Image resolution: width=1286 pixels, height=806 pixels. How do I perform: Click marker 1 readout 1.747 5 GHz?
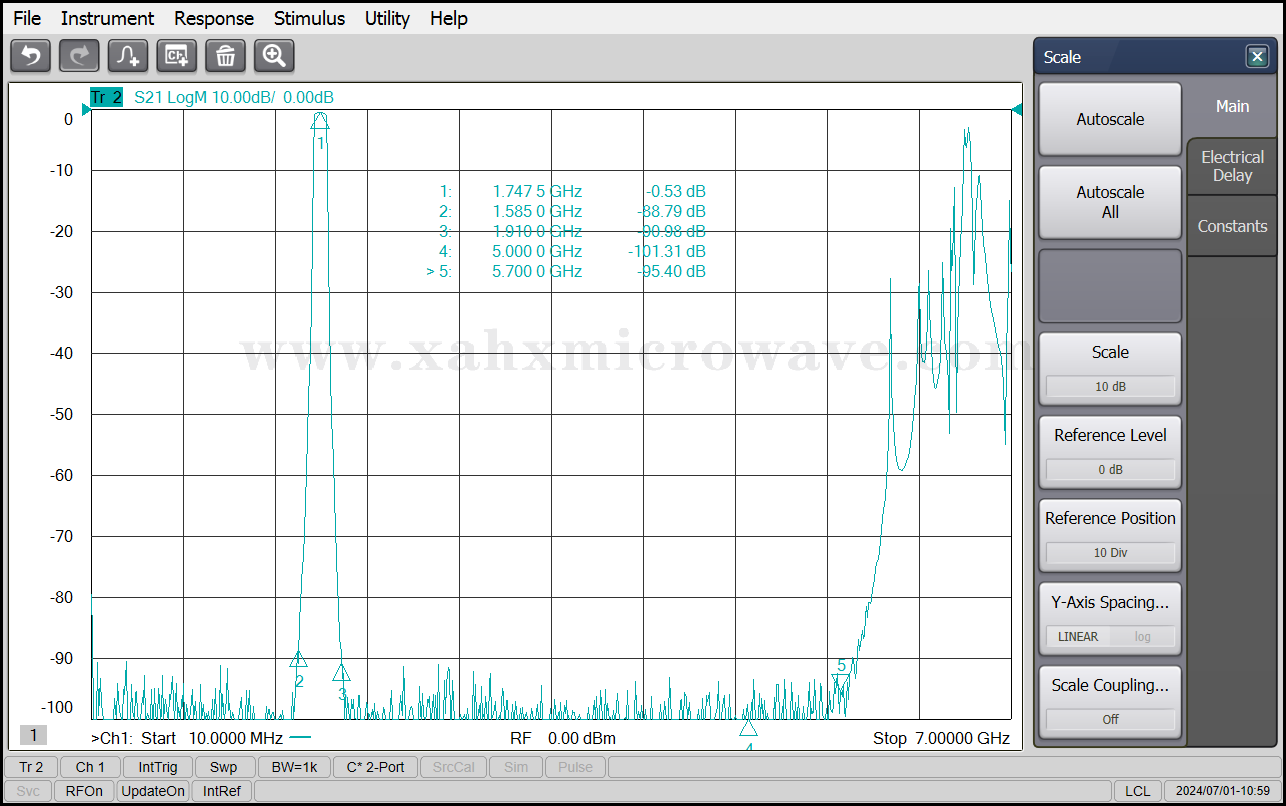tap(537, 191)
